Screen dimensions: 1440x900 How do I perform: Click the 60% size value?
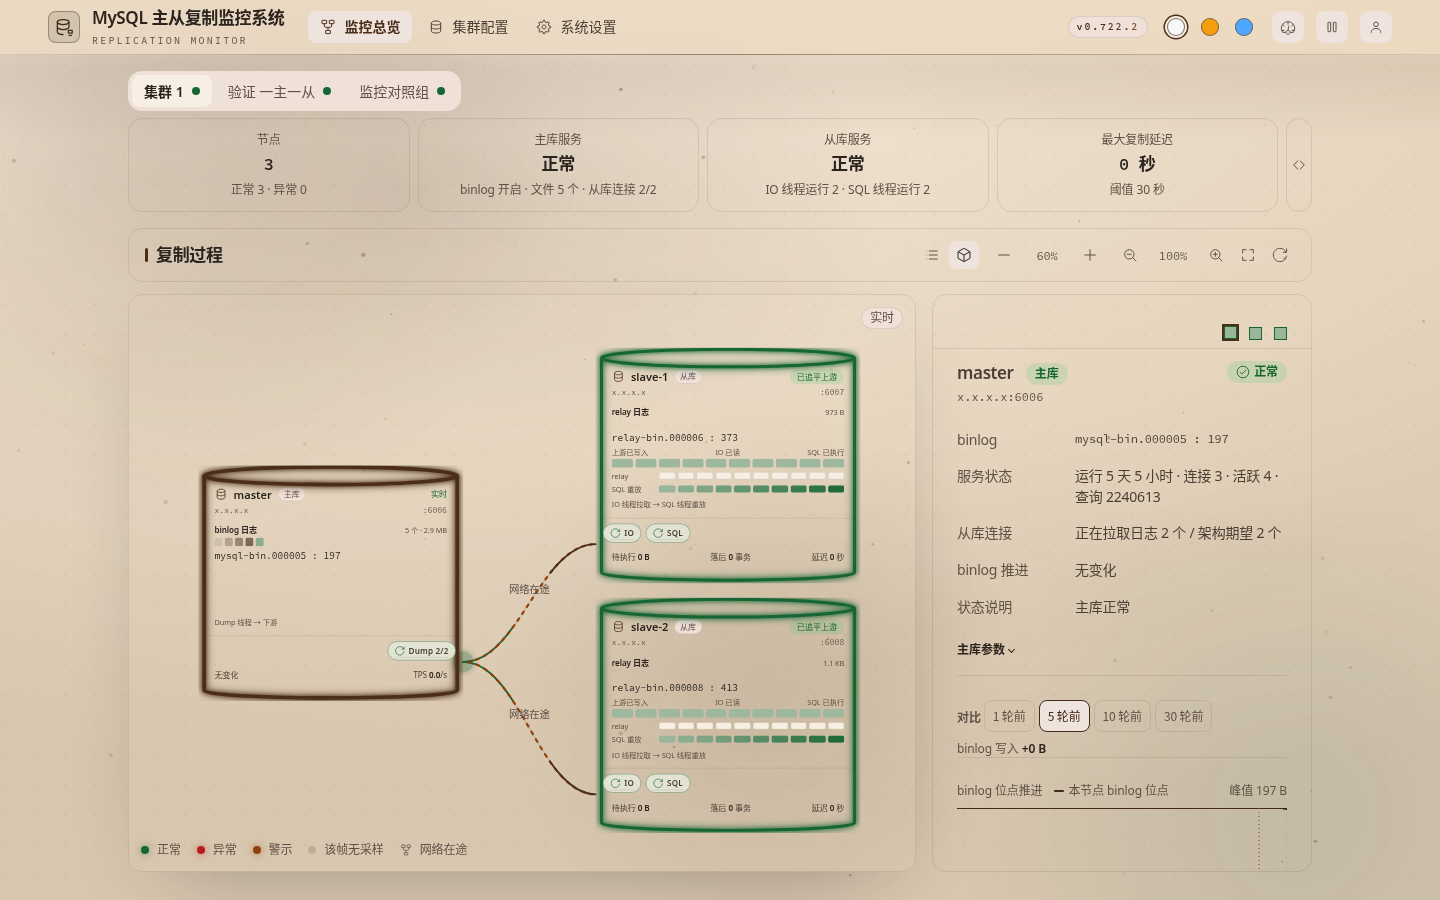point(1047,256)
